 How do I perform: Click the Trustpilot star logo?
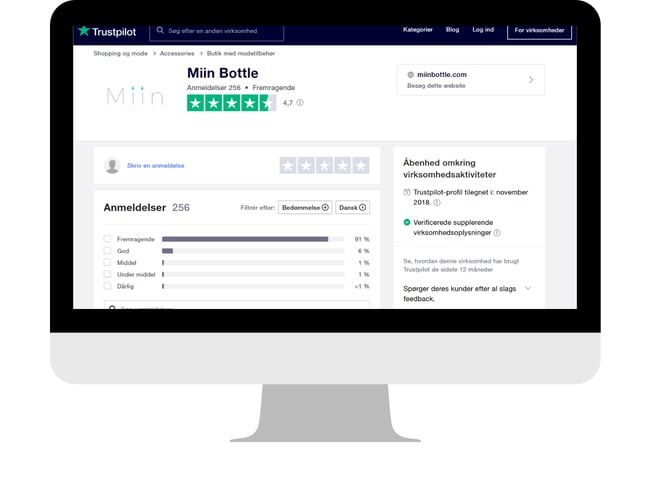coord(84,31)
